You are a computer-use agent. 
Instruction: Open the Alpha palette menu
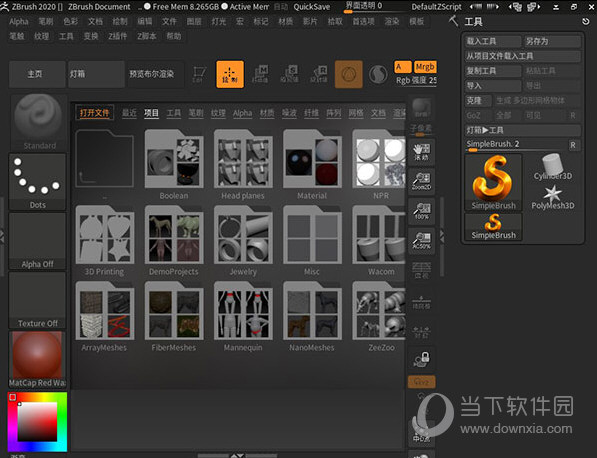click(x=19, y=22)
